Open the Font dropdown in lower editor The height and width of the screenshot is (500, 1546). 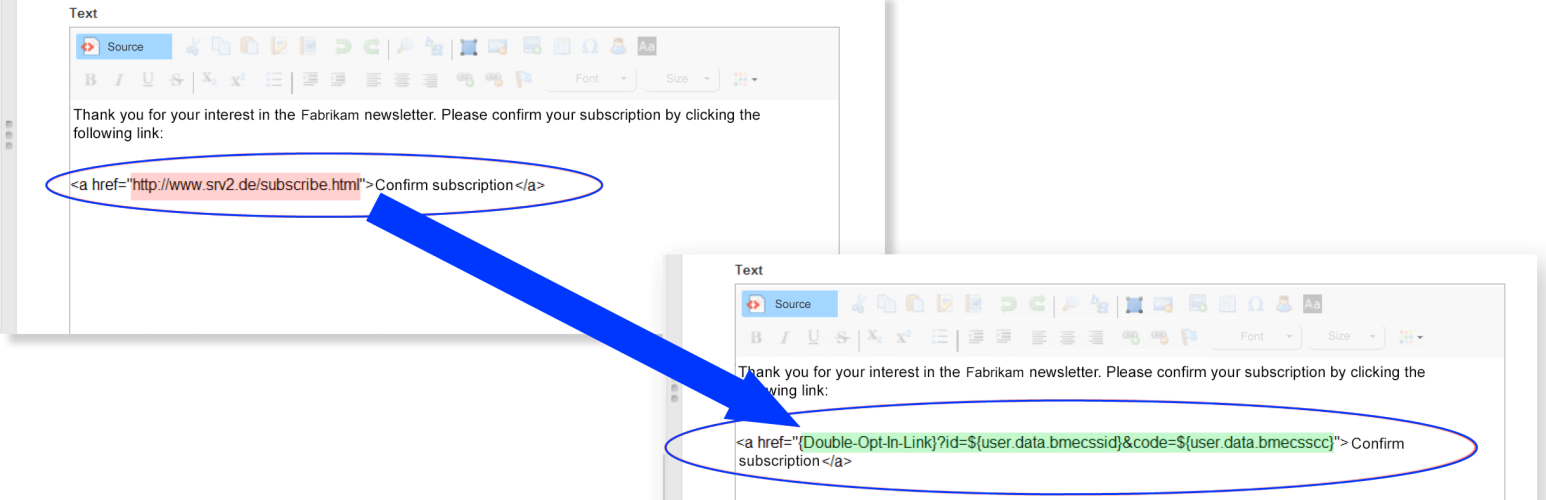pos(1257,337)
